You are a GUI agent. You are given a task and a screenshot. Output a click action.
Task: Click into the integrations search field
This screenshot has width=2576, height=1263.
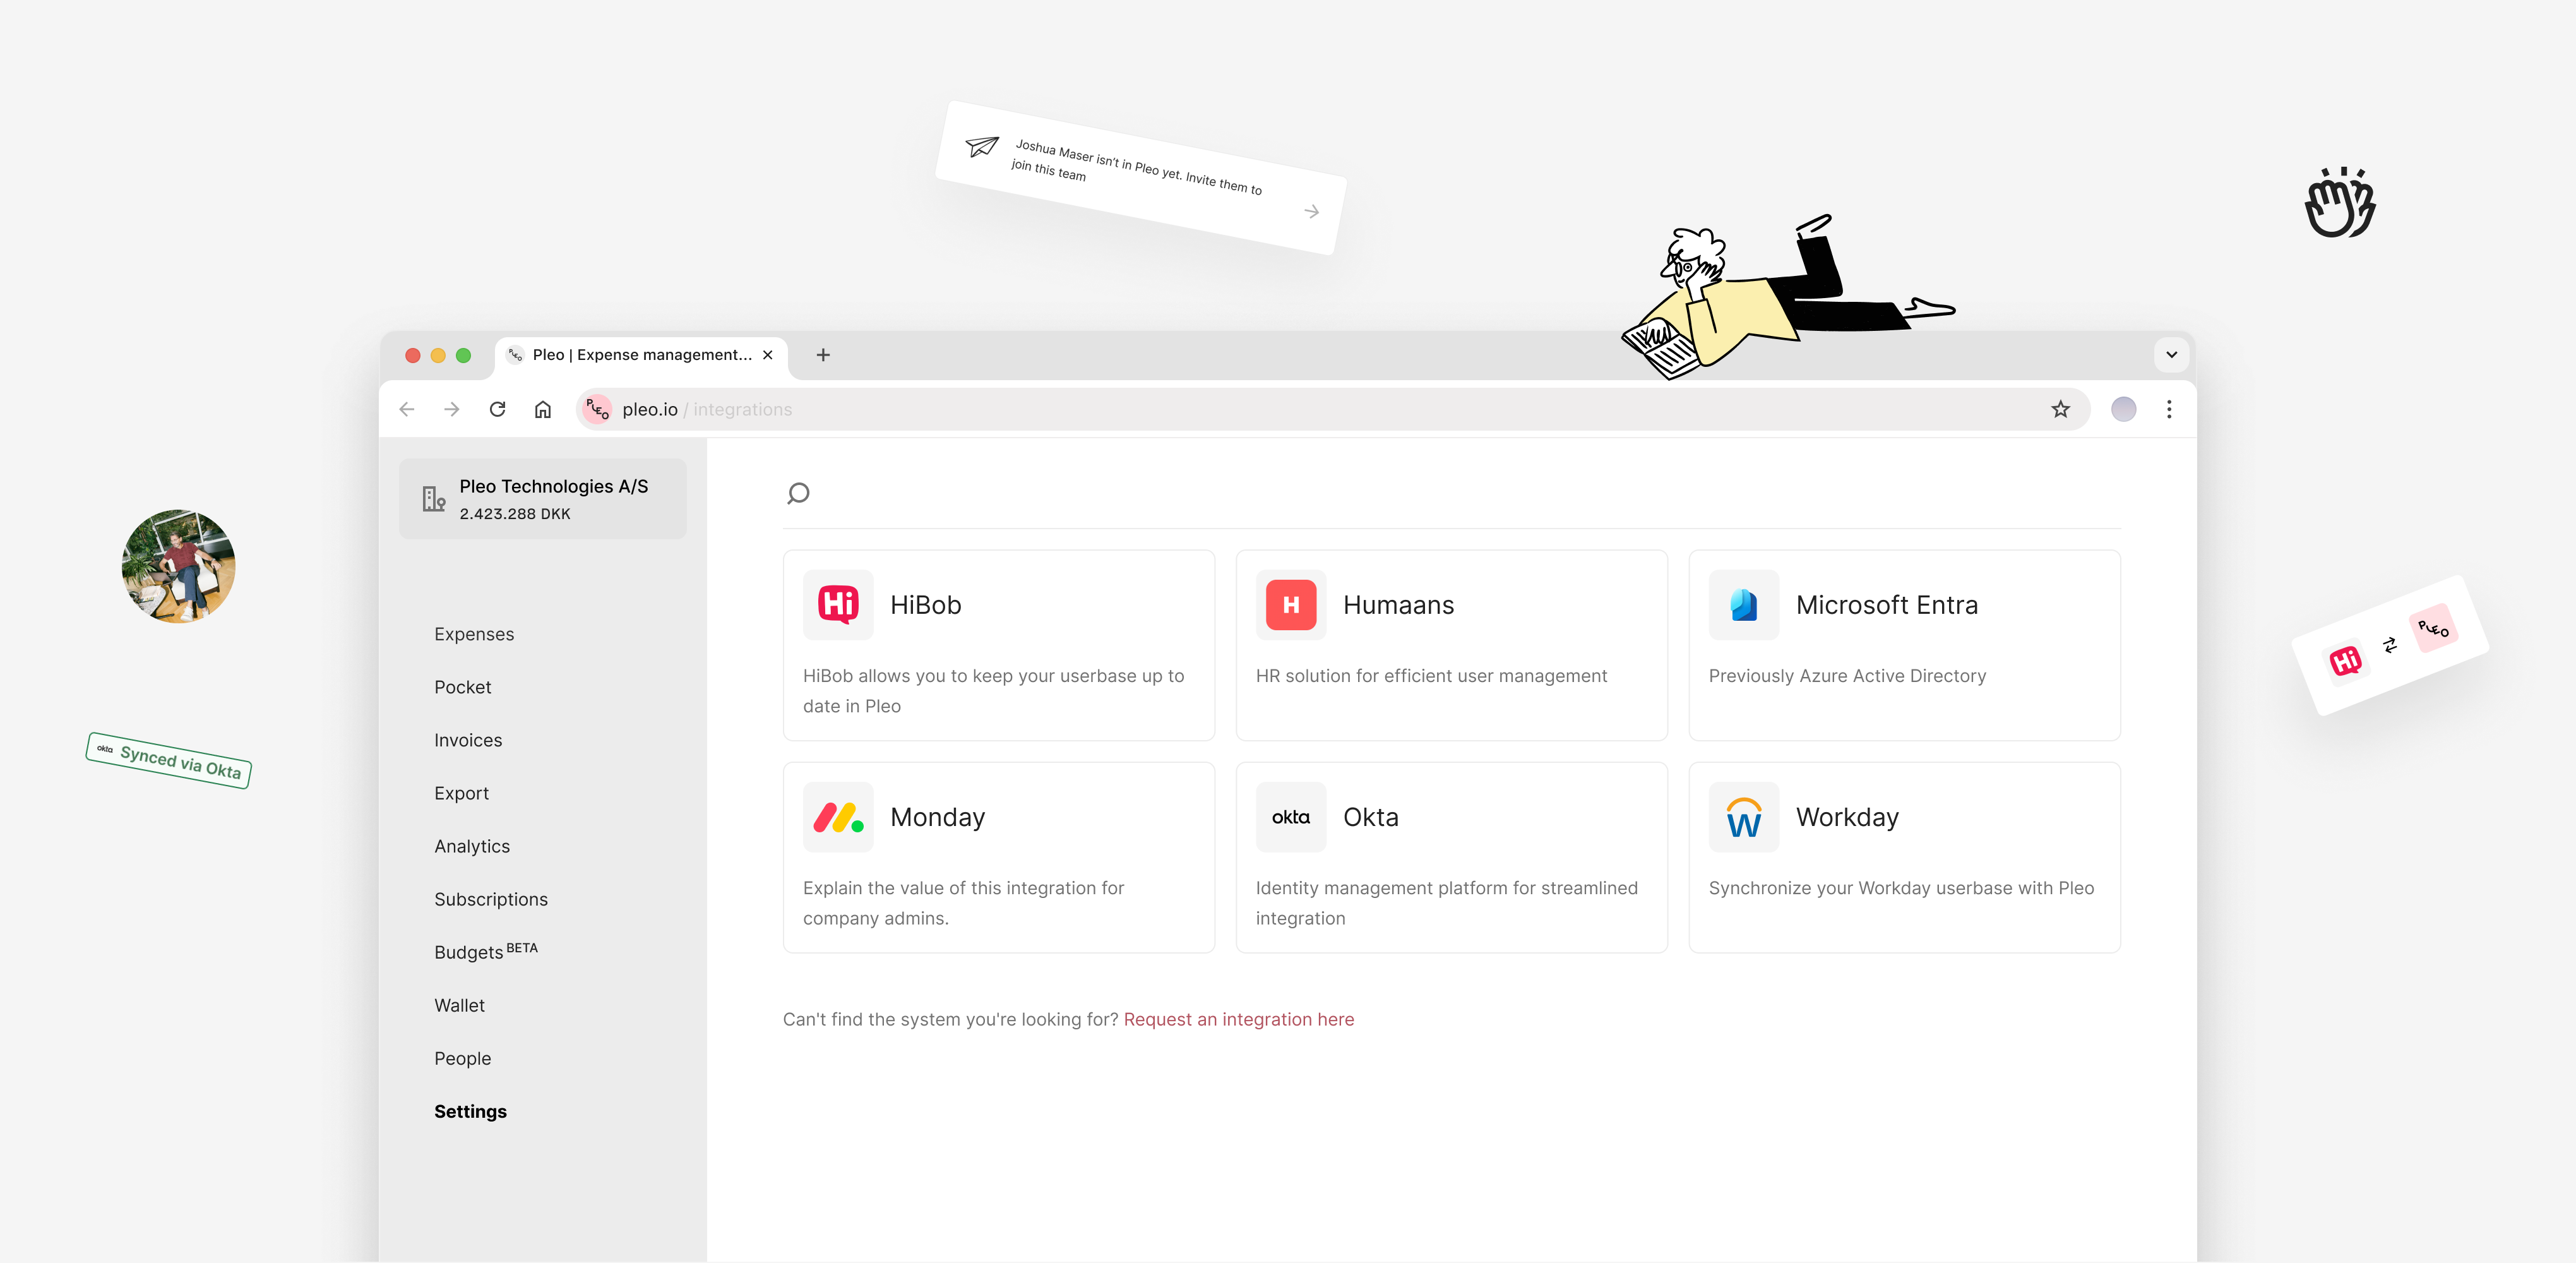pos(1451,493)
